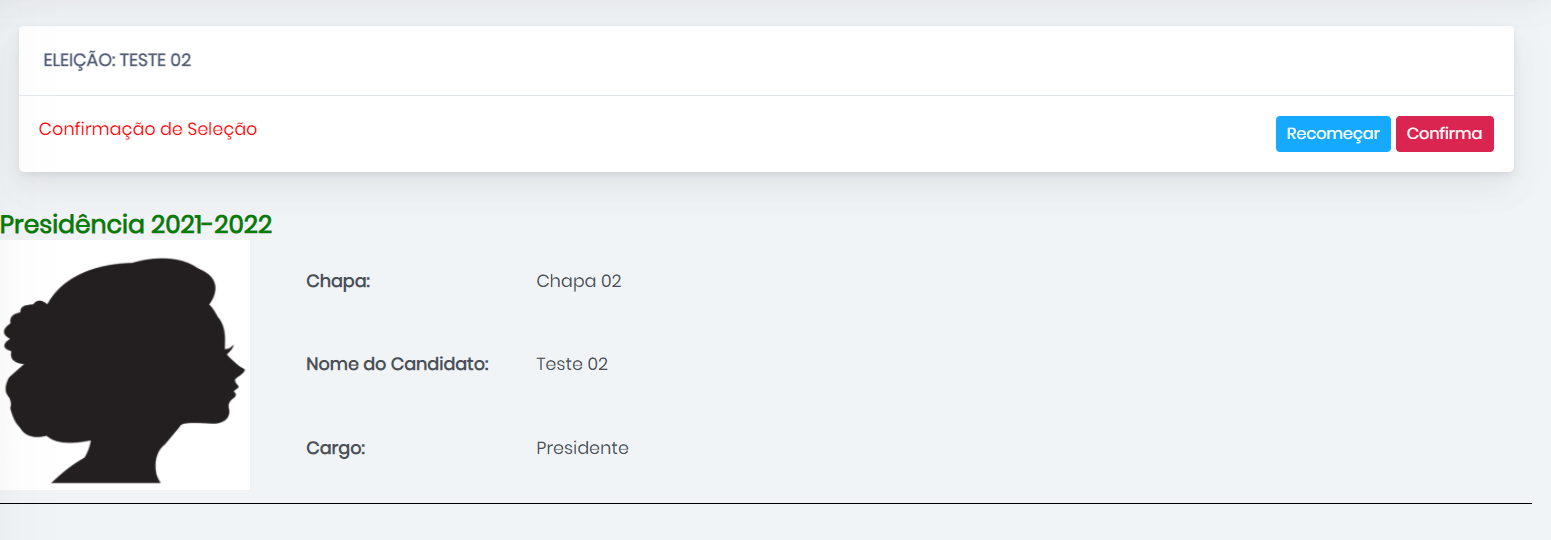Click the horizontal divider below the candidate
Viewport: 1551px width, 540px height.
point(766,503)
